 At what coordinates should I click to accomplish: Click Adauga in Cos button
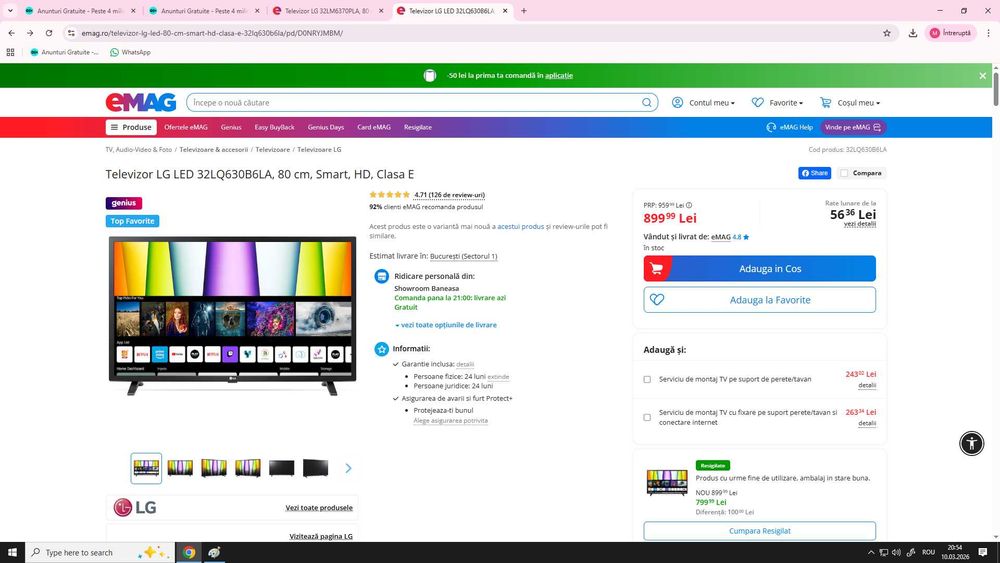click(760, 268)
